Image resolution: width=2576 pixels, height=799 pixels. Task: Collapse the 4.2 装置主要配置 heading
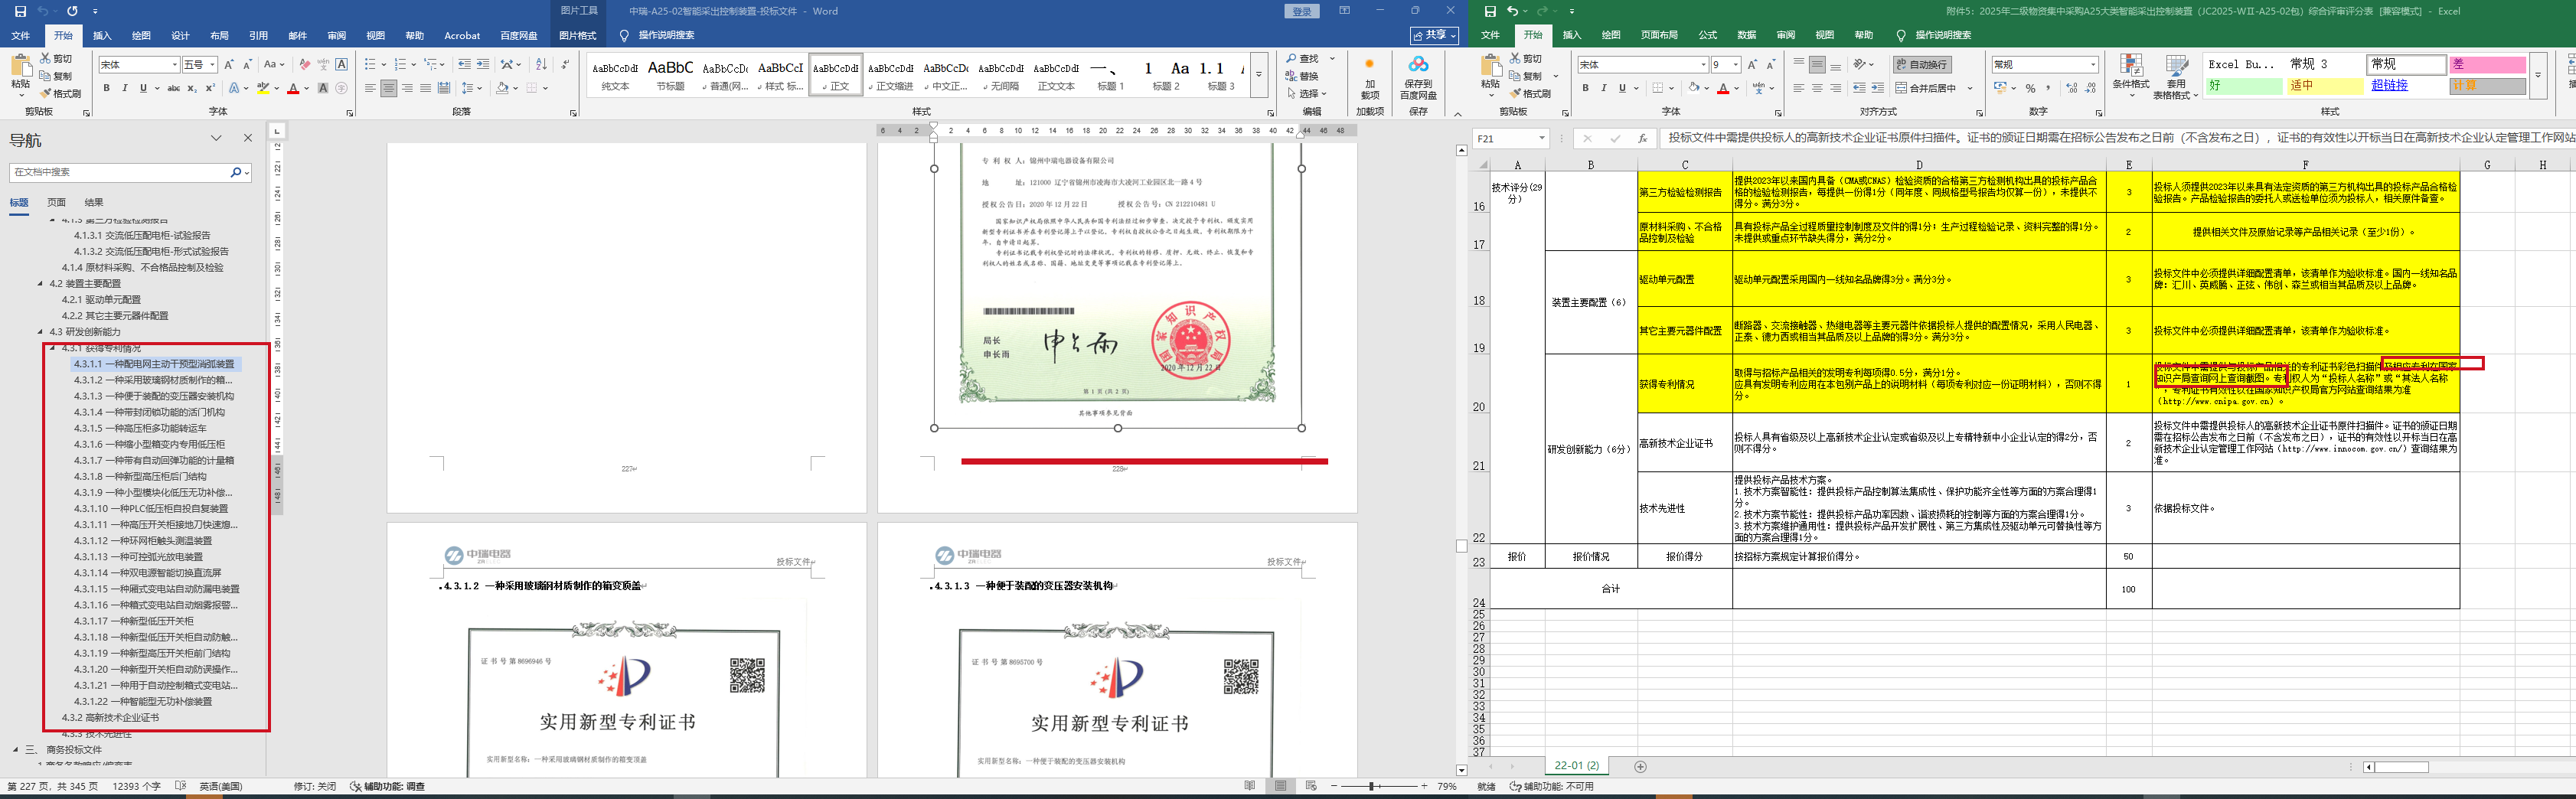click(x=41, y=284)
